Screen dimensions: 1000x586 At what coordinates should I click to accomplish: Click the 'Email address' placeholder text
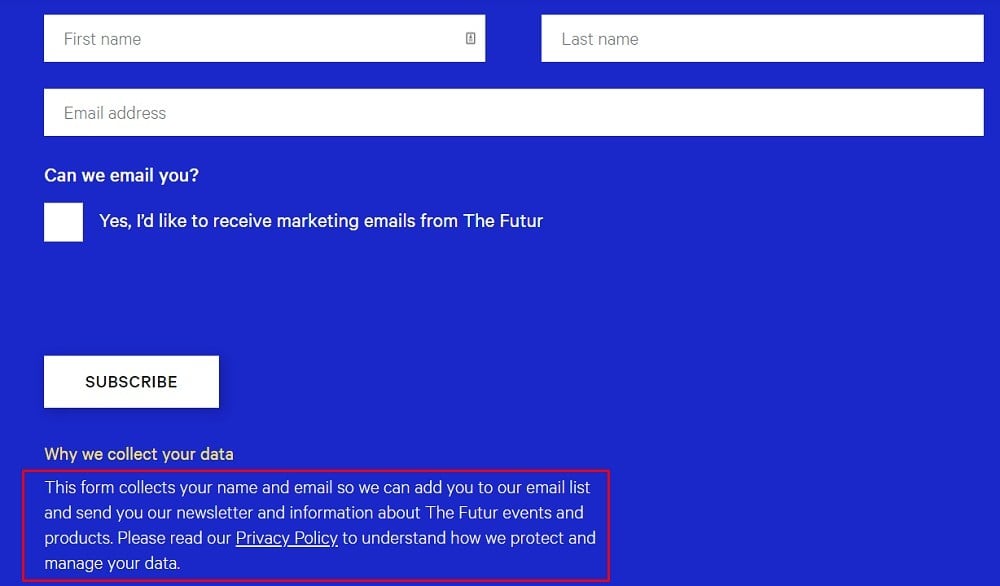coord(115,113)
